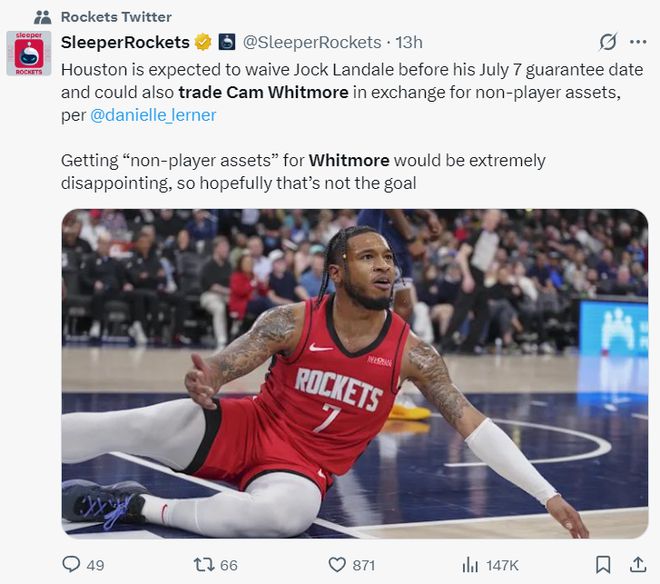Open the @danielle_lerner mention link
Image resolution: width=660 pixels, height=584 pixels.
pos(153,115)
